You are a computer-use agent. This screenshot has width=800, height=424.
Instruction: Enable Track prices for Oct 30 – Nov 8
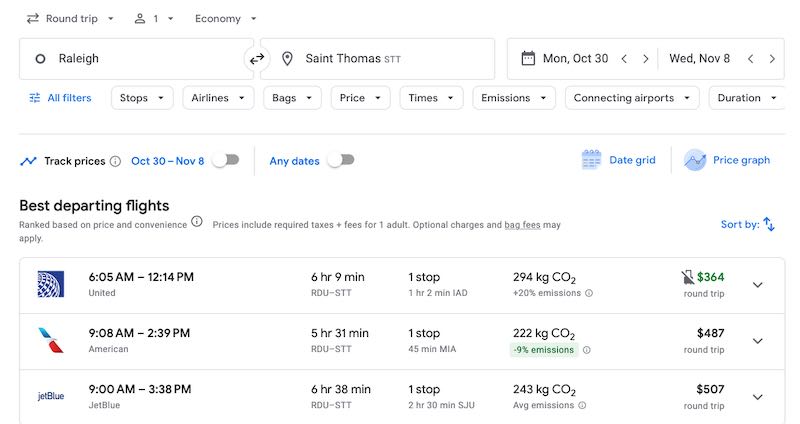pyautogui.click(x=226, y=160)
